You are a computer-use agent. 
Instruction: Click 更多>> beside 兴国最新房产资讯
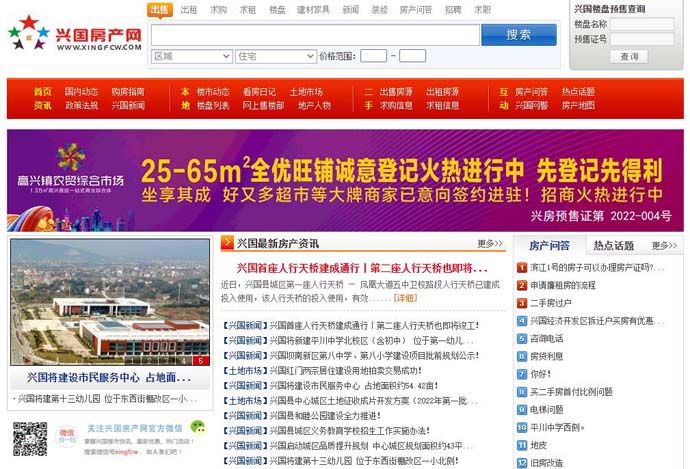[x=490, y=243]
